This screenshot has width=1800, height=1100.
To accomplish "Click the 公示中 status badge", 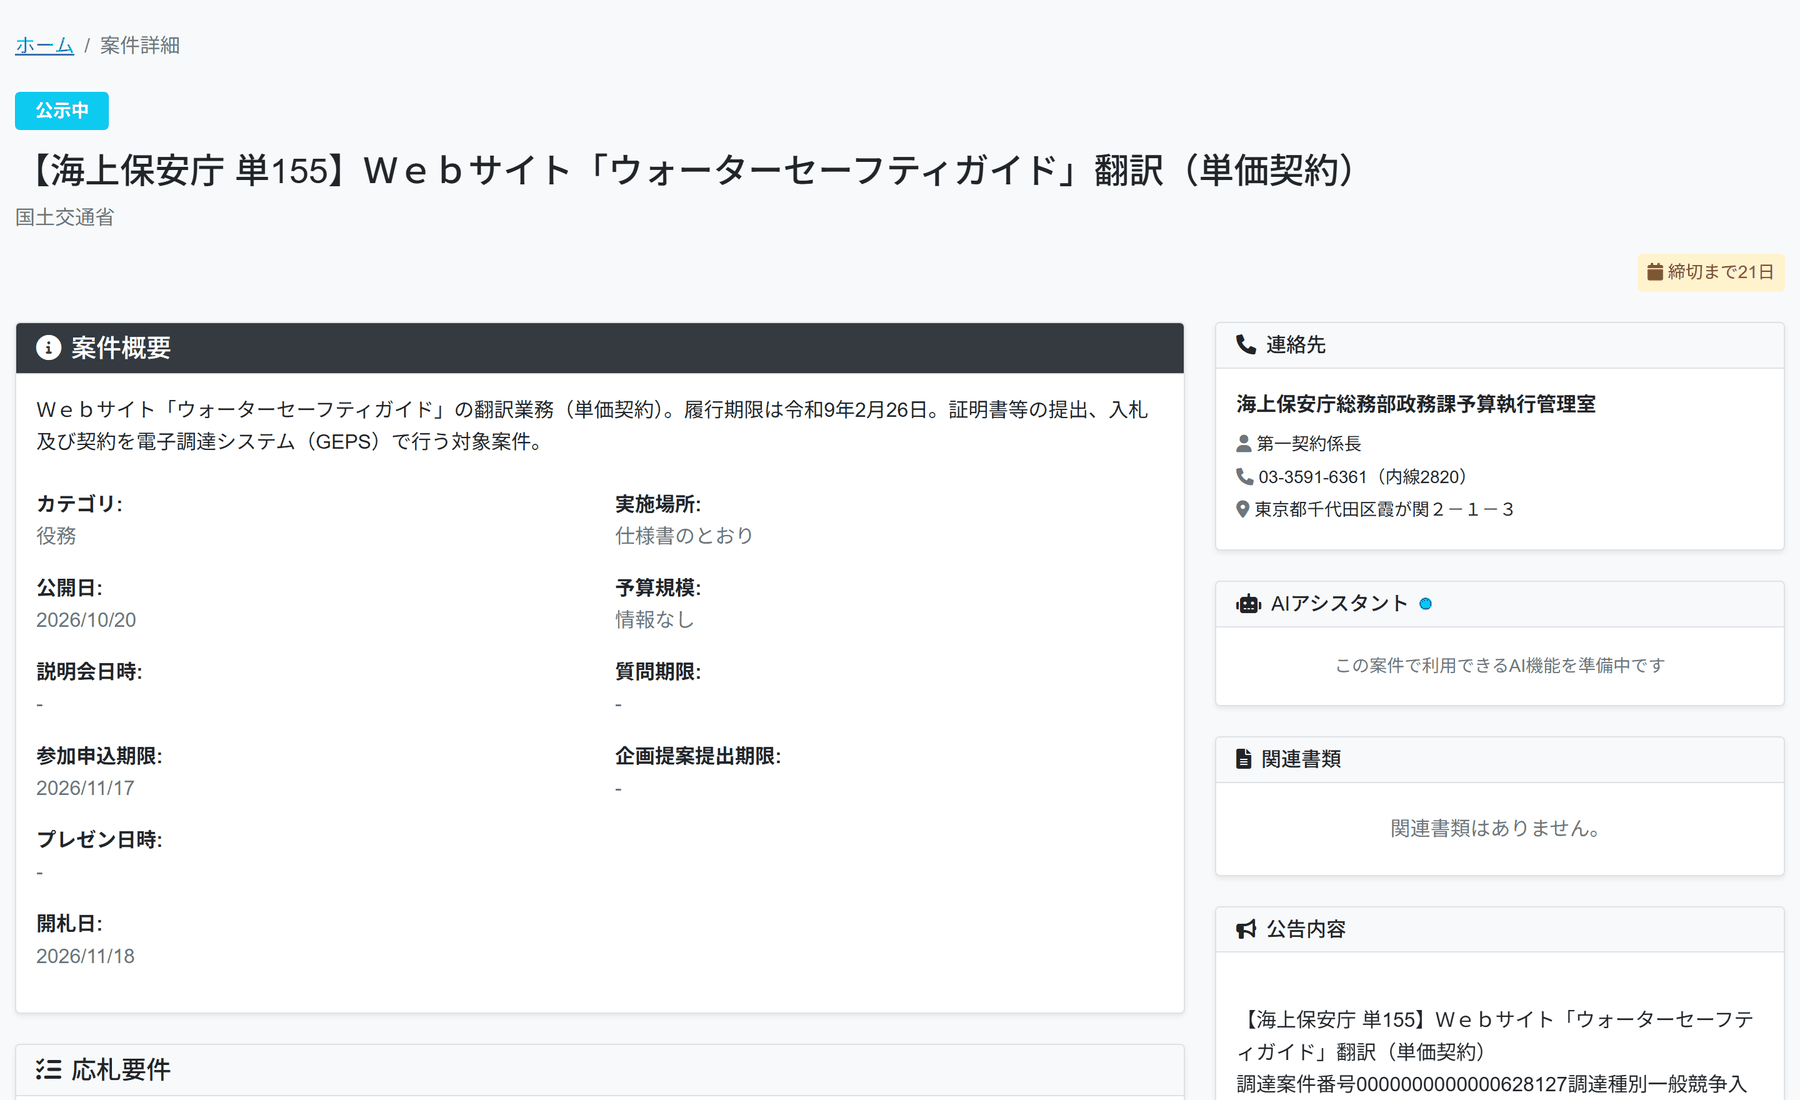I will (x=62, y=111).
